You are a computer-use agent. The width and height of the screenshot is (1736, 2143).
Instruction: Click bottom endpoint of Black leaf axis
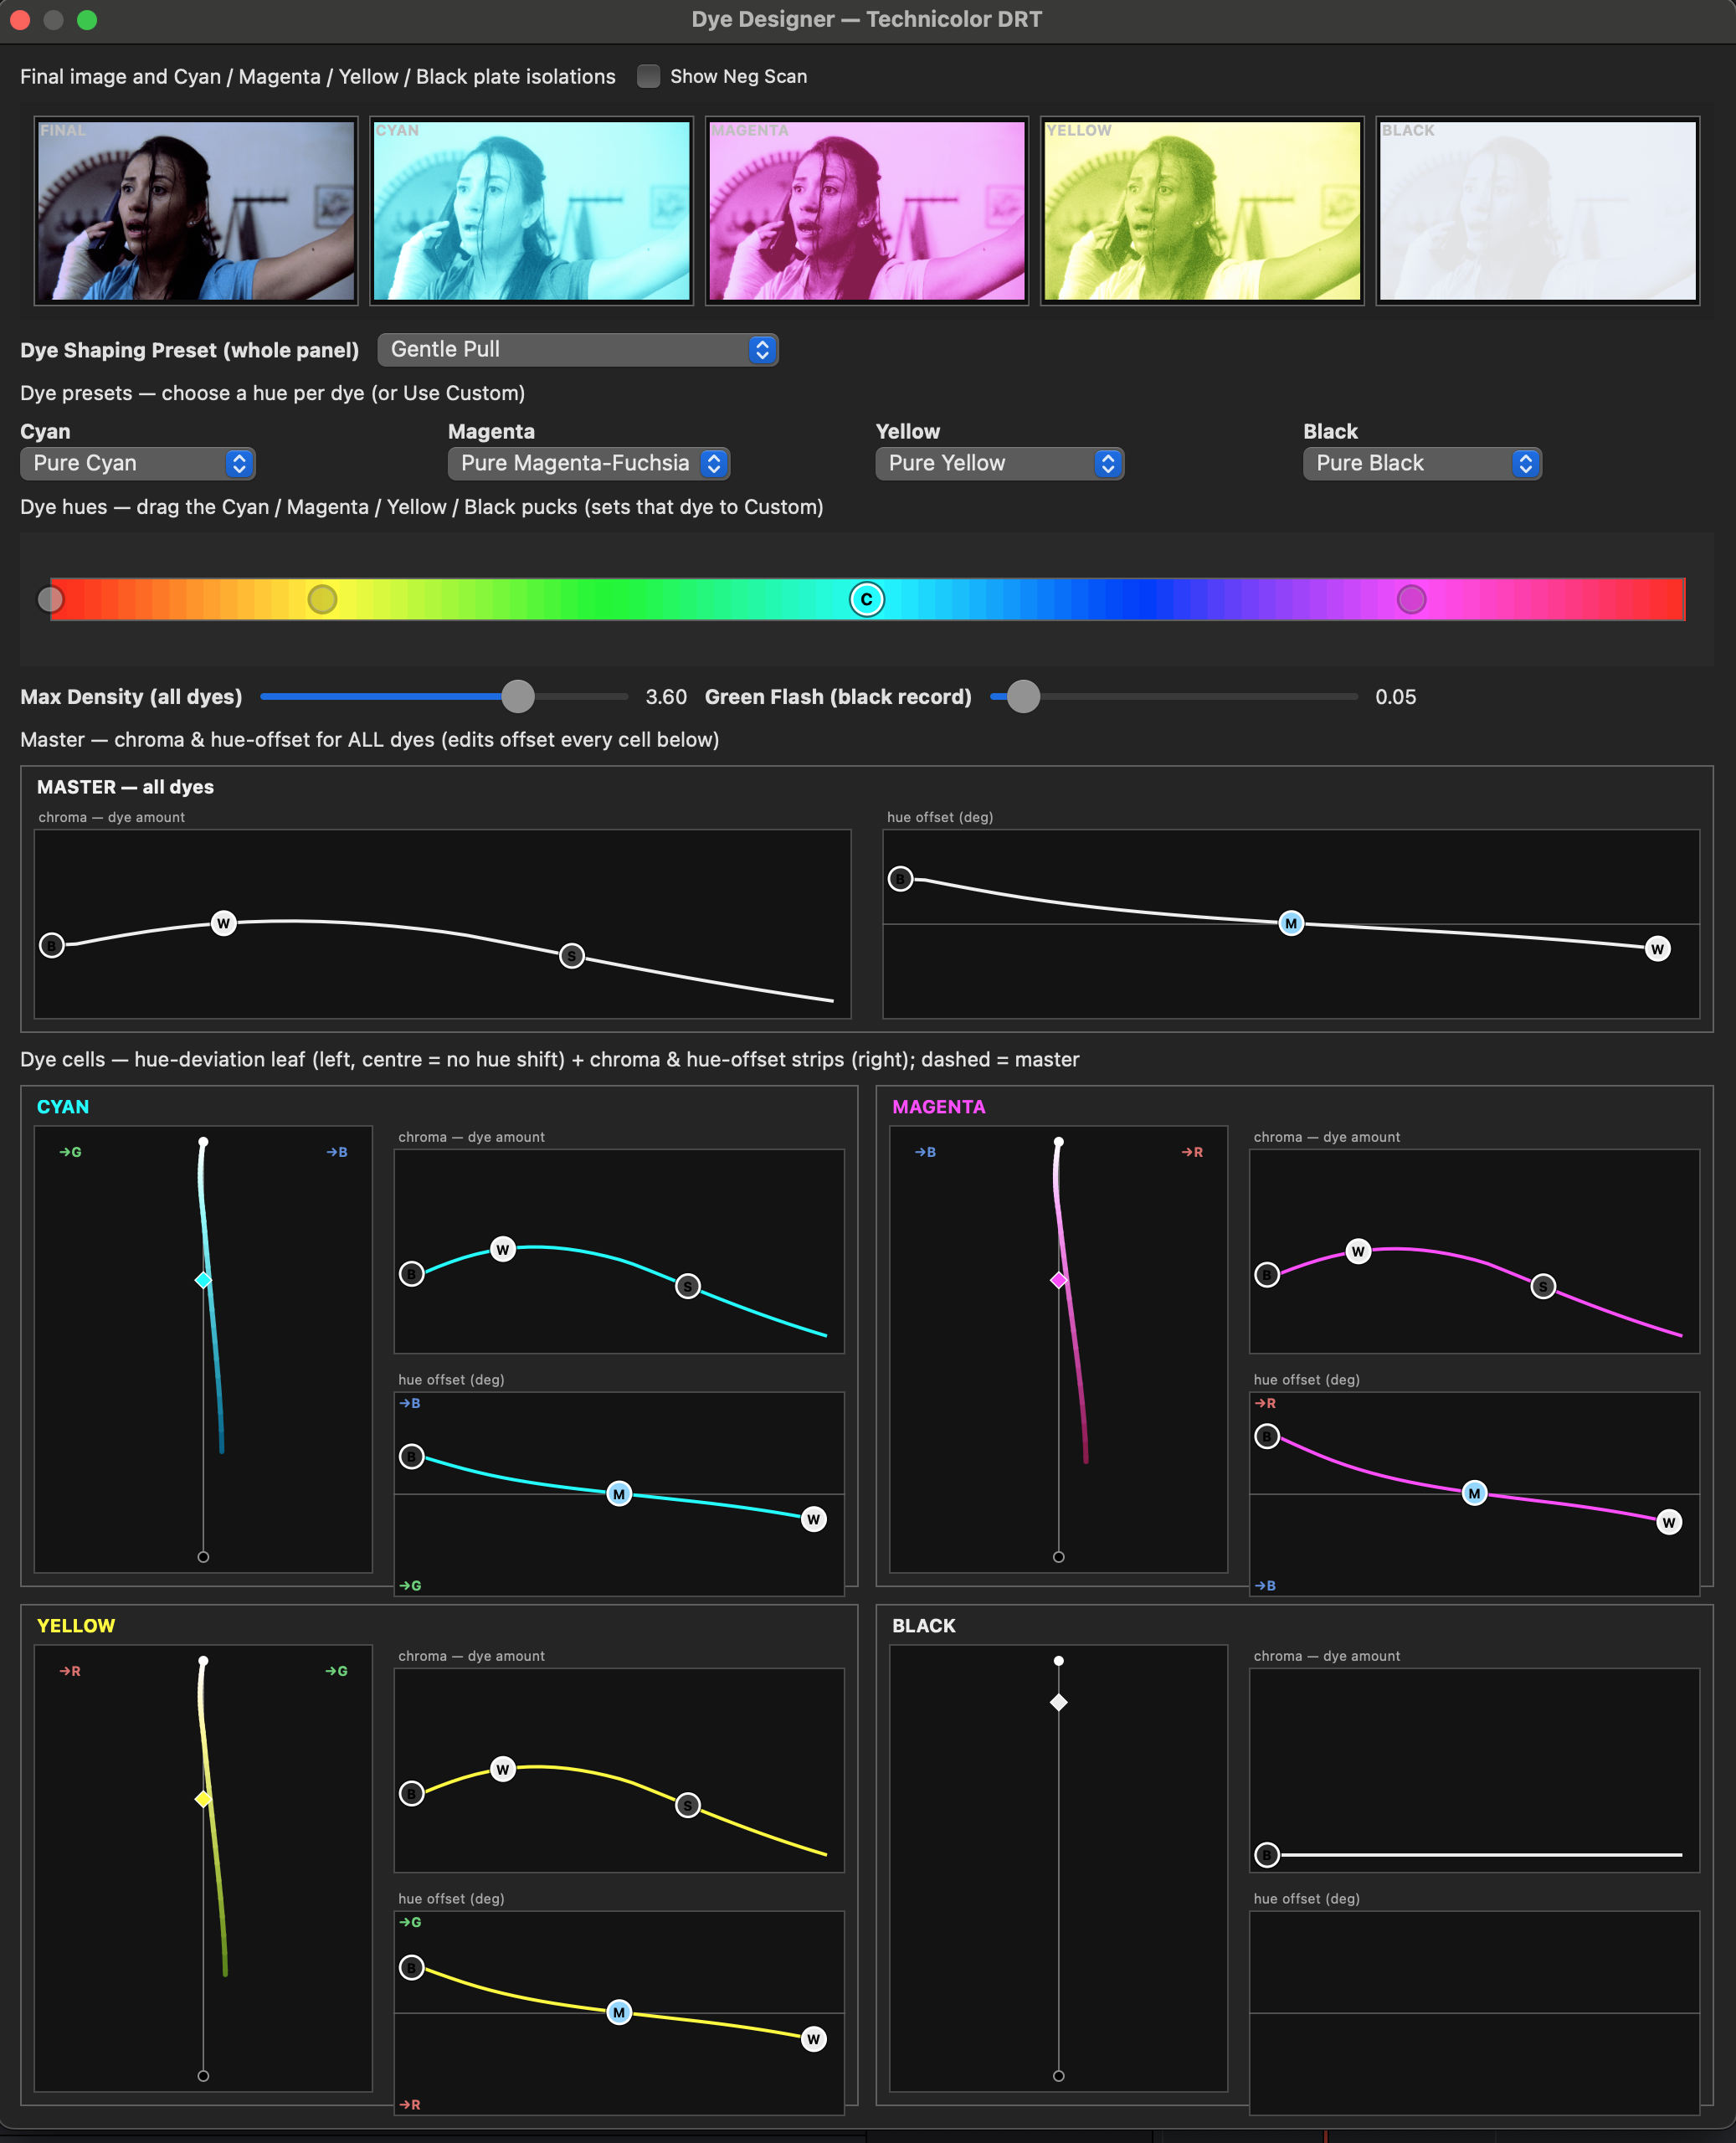tap(1058, 2076)
